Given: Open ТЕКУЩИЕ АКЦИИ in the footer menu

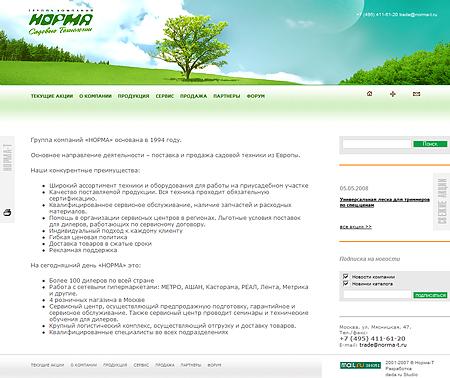Looking at the screenshot, I should [47, 365].
